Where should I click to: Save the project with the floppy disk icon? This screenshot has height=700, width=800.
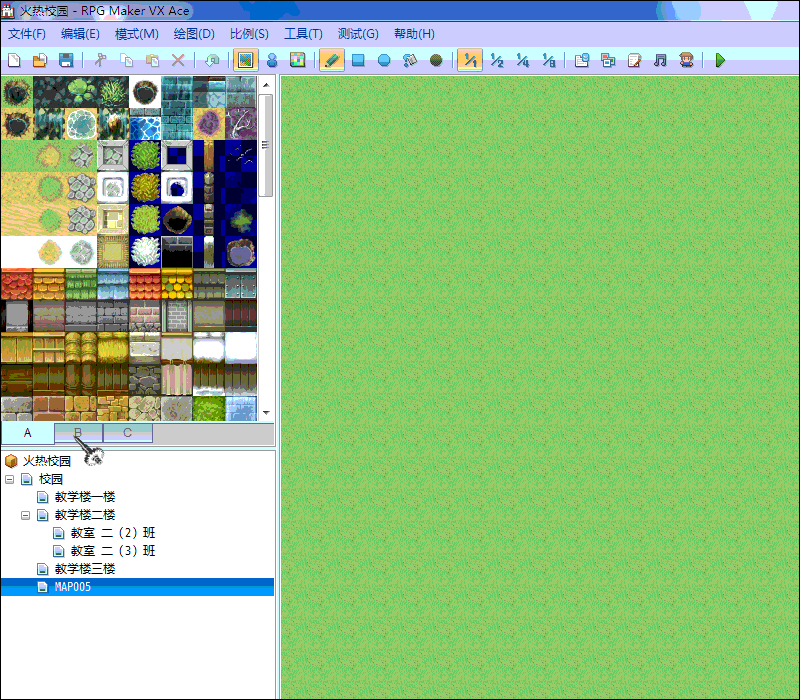tap(66, 60)
